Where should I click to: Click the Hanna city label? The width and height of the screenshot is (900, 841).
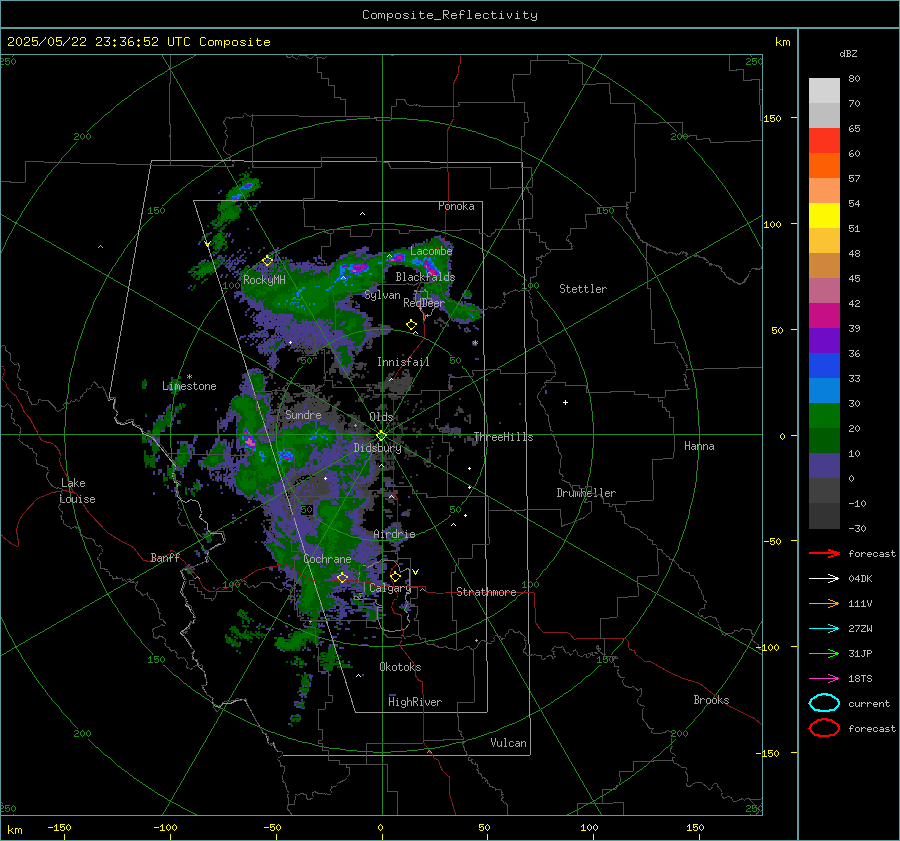[x=699, y=446]
